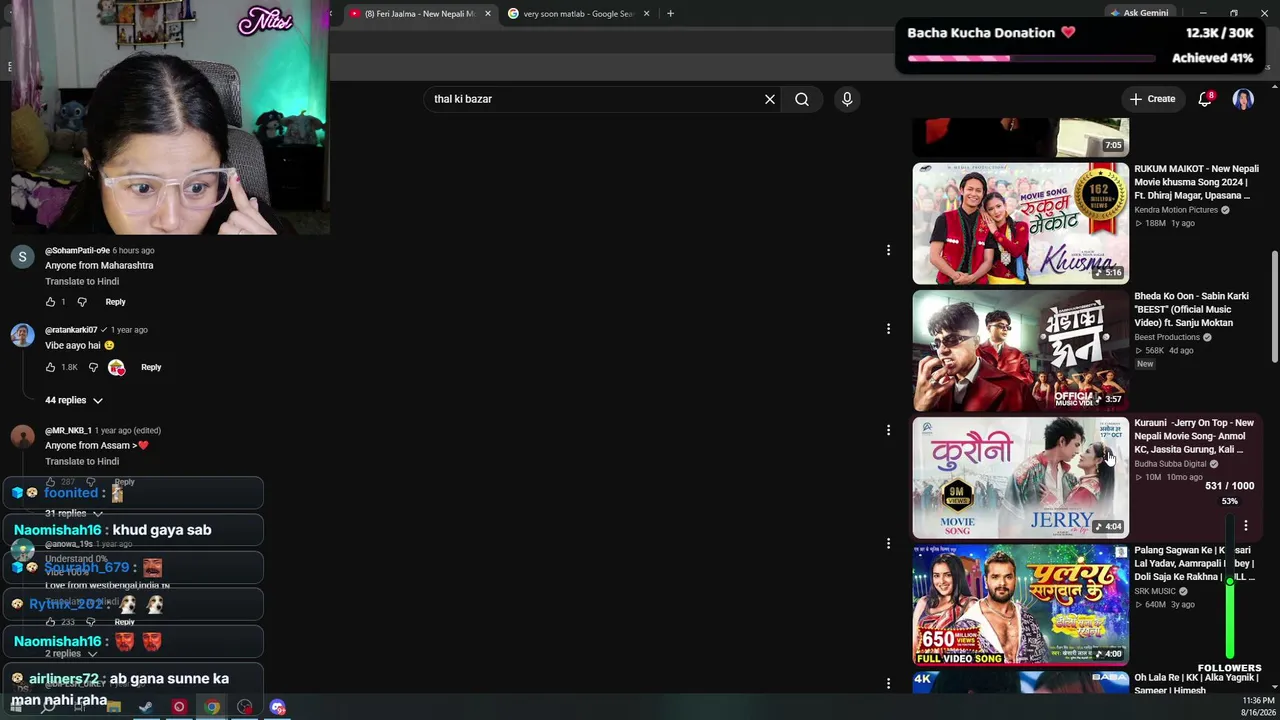Play the Palang Sagwan Ke video thumbnail
This screenshot has width=1280, height=720.
(x=1020, y=605)
